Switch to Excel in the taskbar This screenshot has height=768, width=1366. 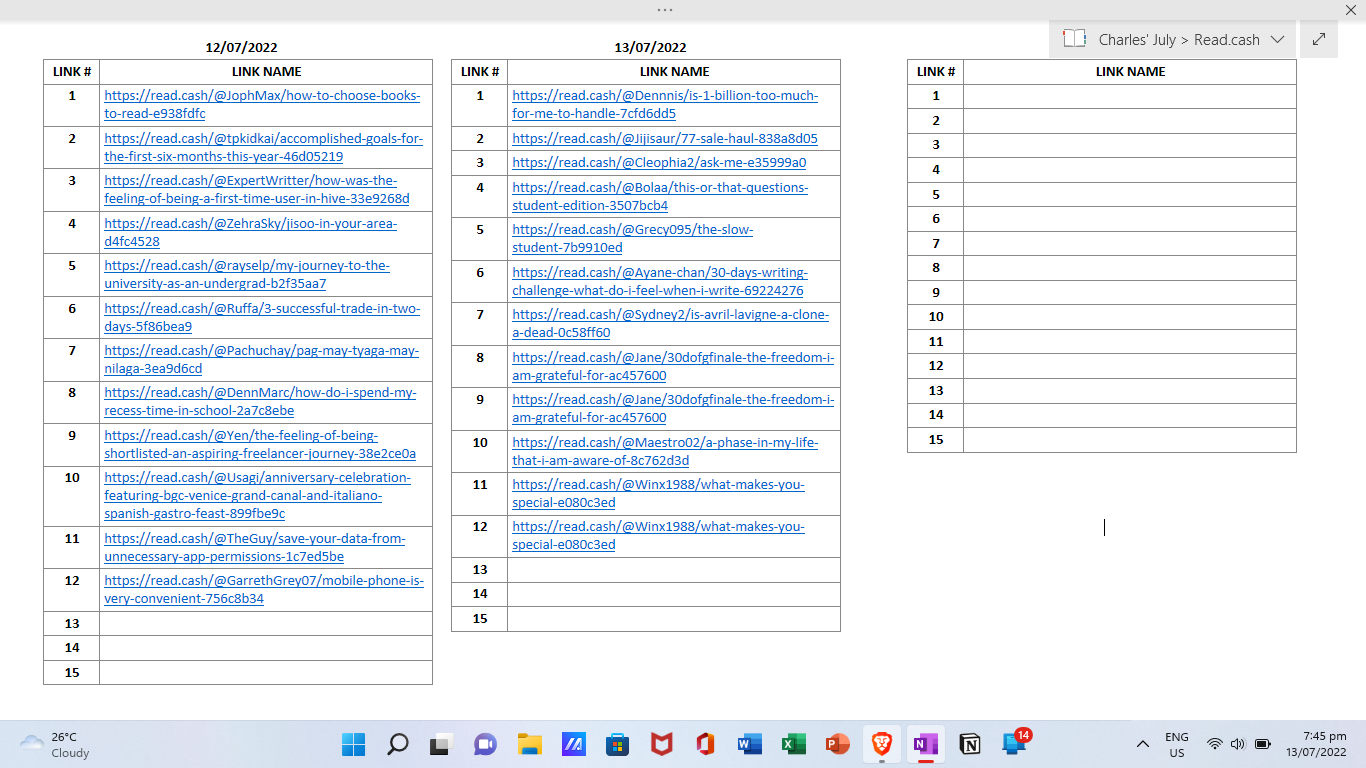tap(793, 744)
